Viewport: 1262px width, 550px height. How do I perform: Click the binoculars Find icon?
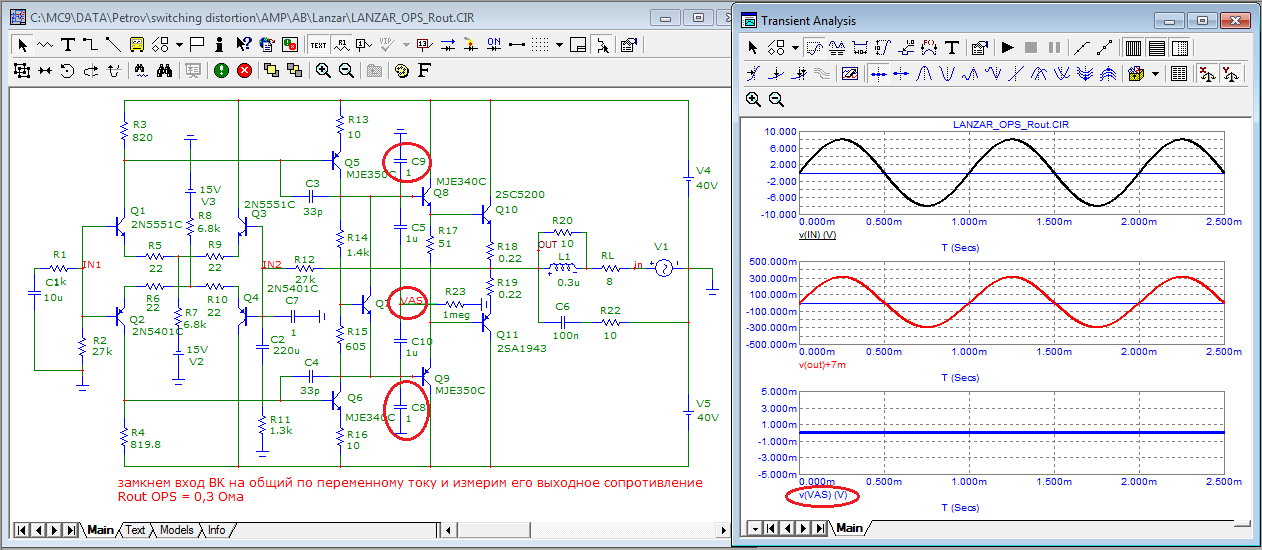[x=165, y=71]
